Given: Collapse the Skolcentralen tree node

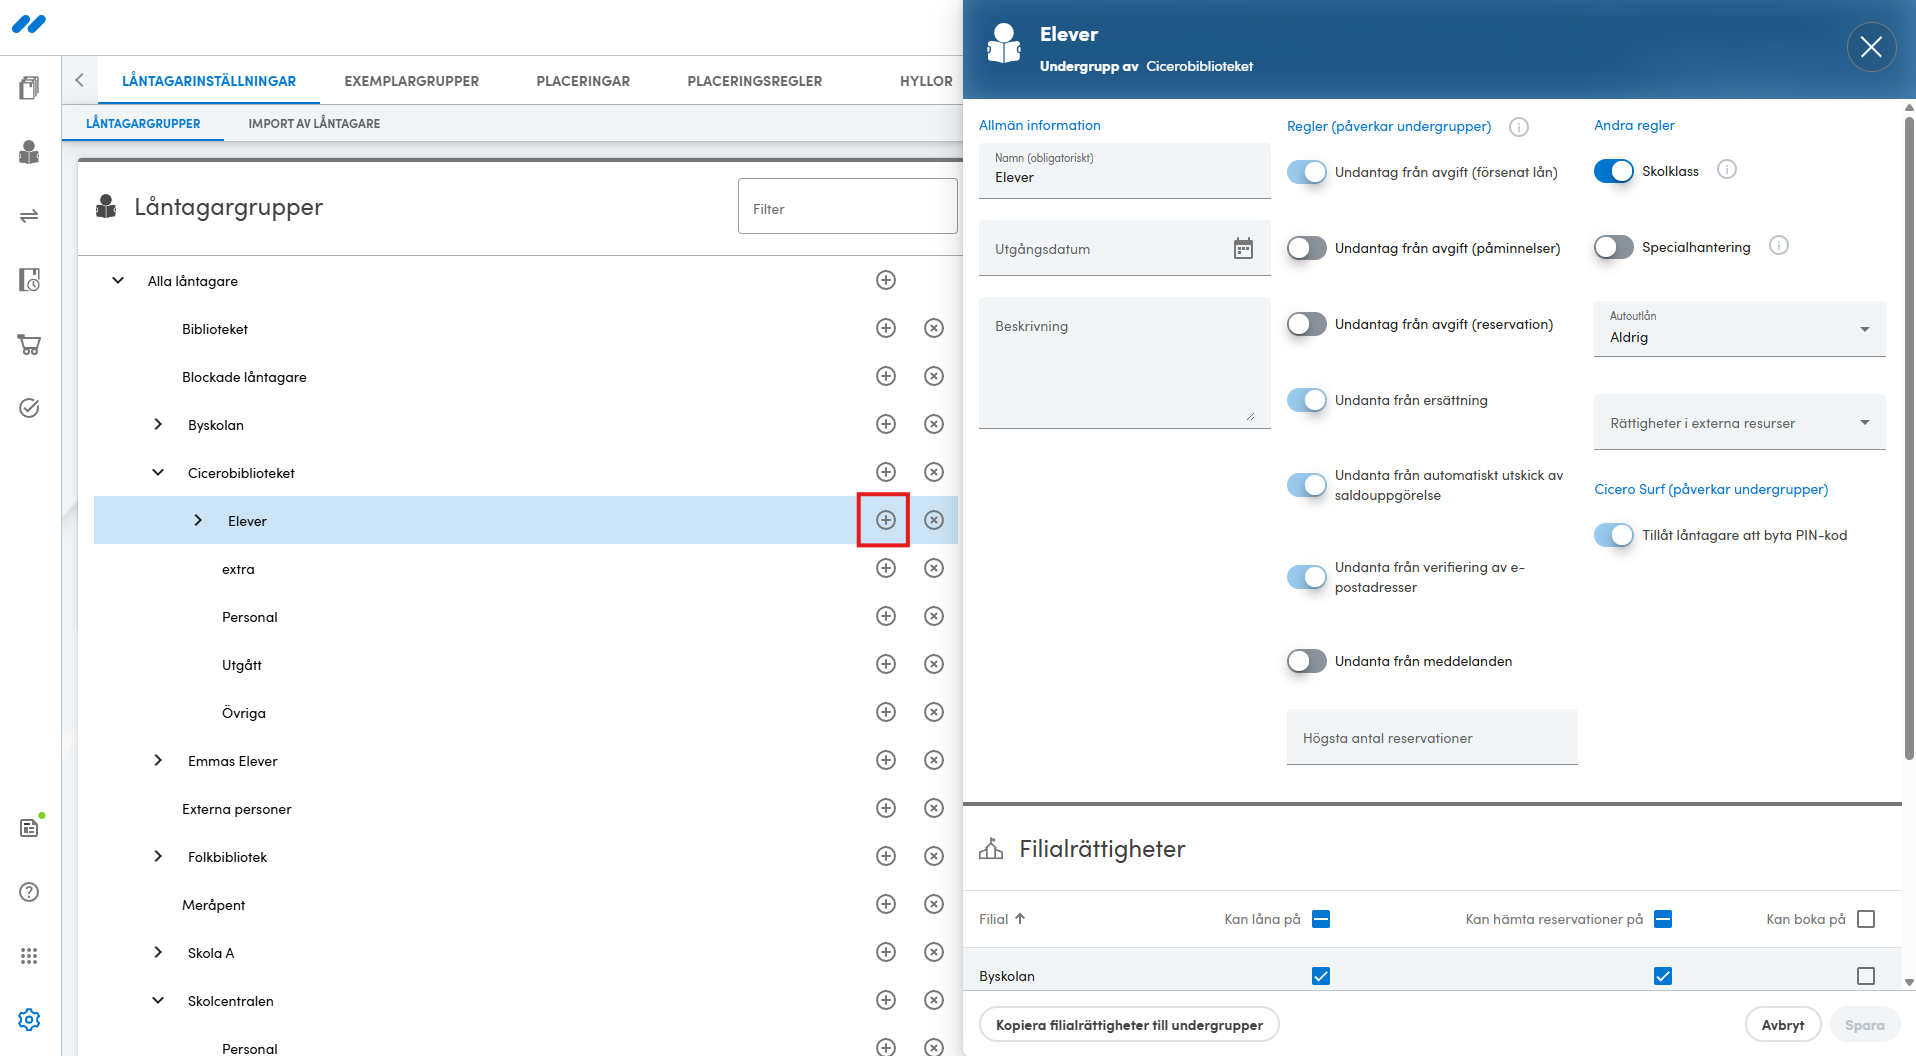Looking at the screenshot, I should tap(158, 1000).
